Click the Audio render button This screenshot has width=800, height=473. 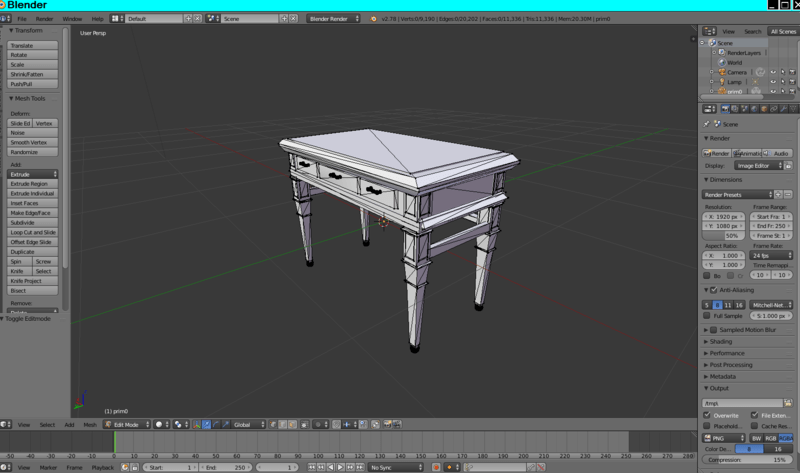pos(778,153)
